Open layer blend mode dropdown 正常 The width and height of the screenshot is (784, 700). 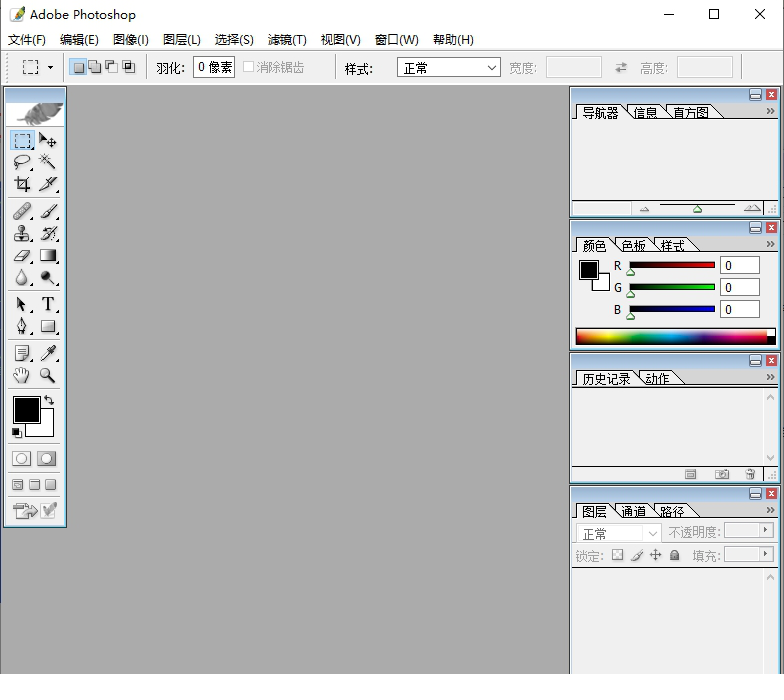(x=618, y=534)
